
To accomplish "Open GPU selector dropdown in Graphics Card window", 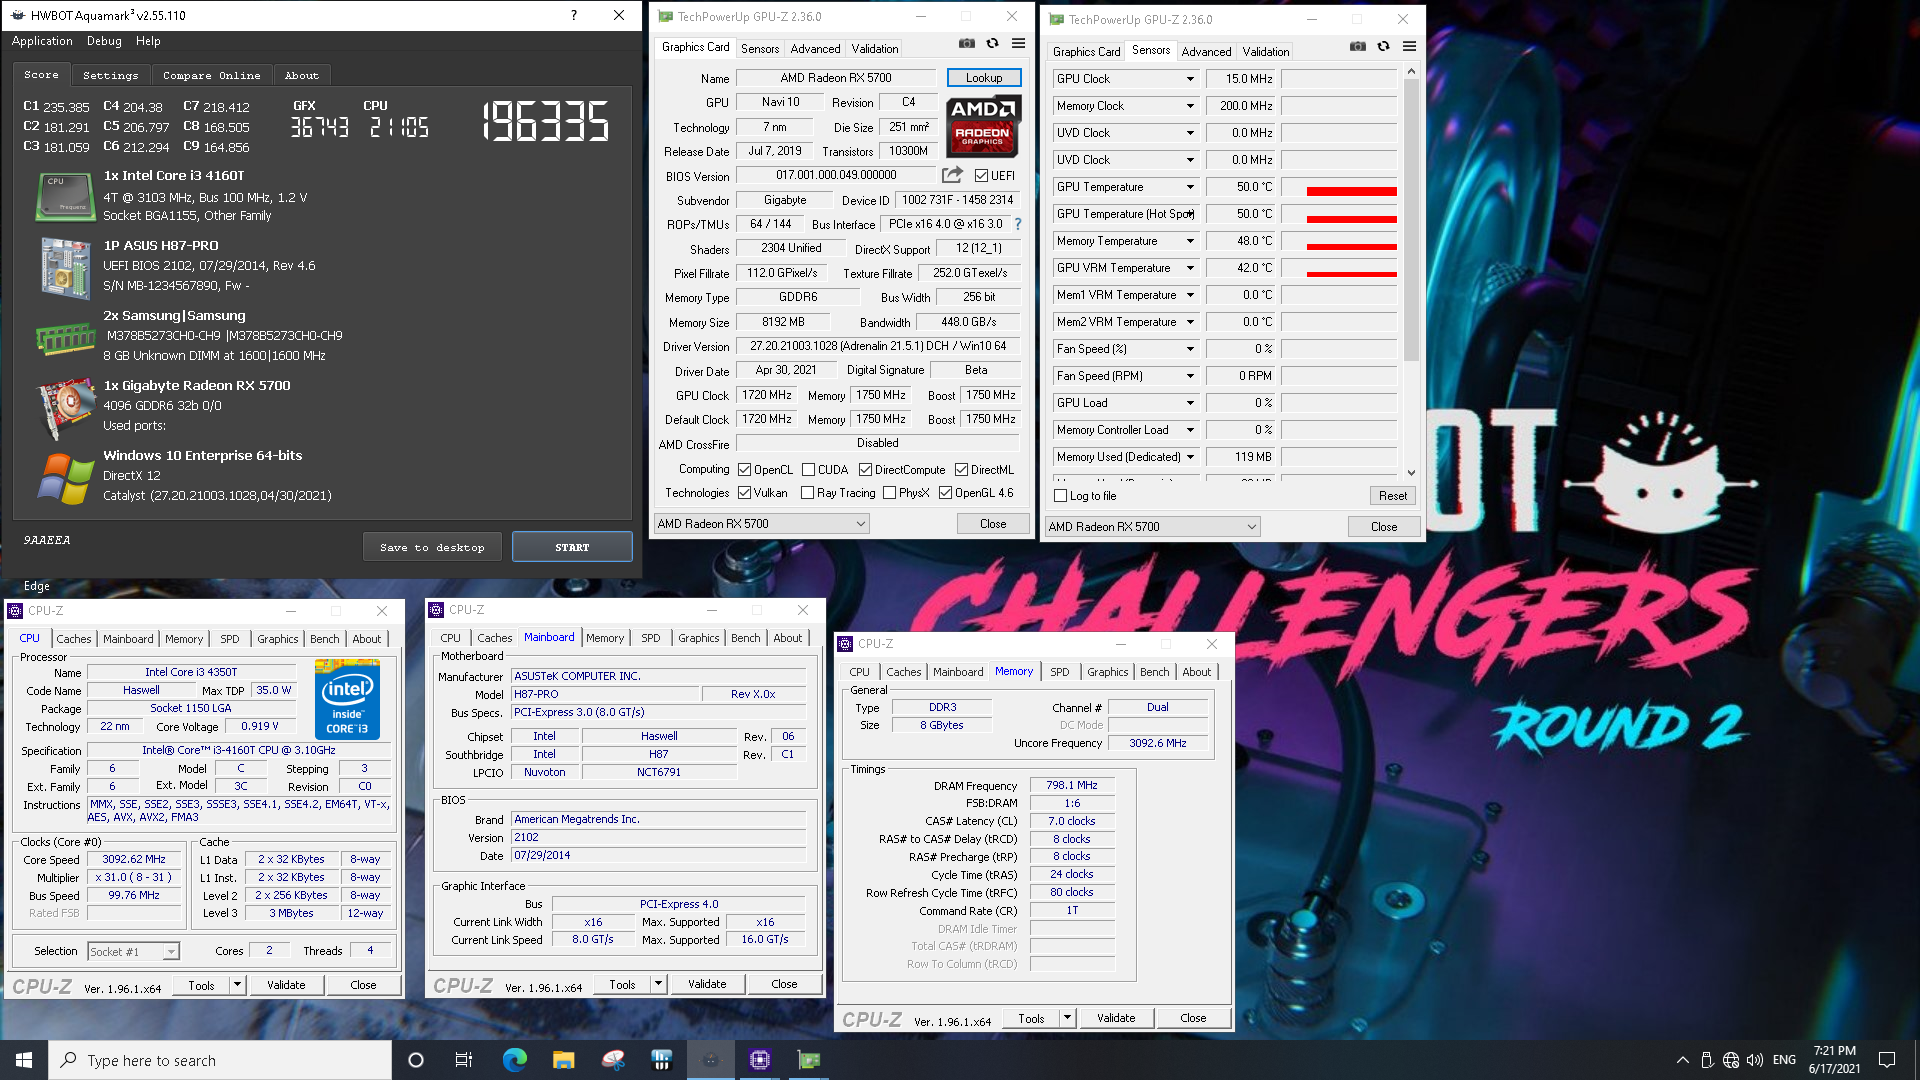I will pyautogui.click(x=761, y=524).
